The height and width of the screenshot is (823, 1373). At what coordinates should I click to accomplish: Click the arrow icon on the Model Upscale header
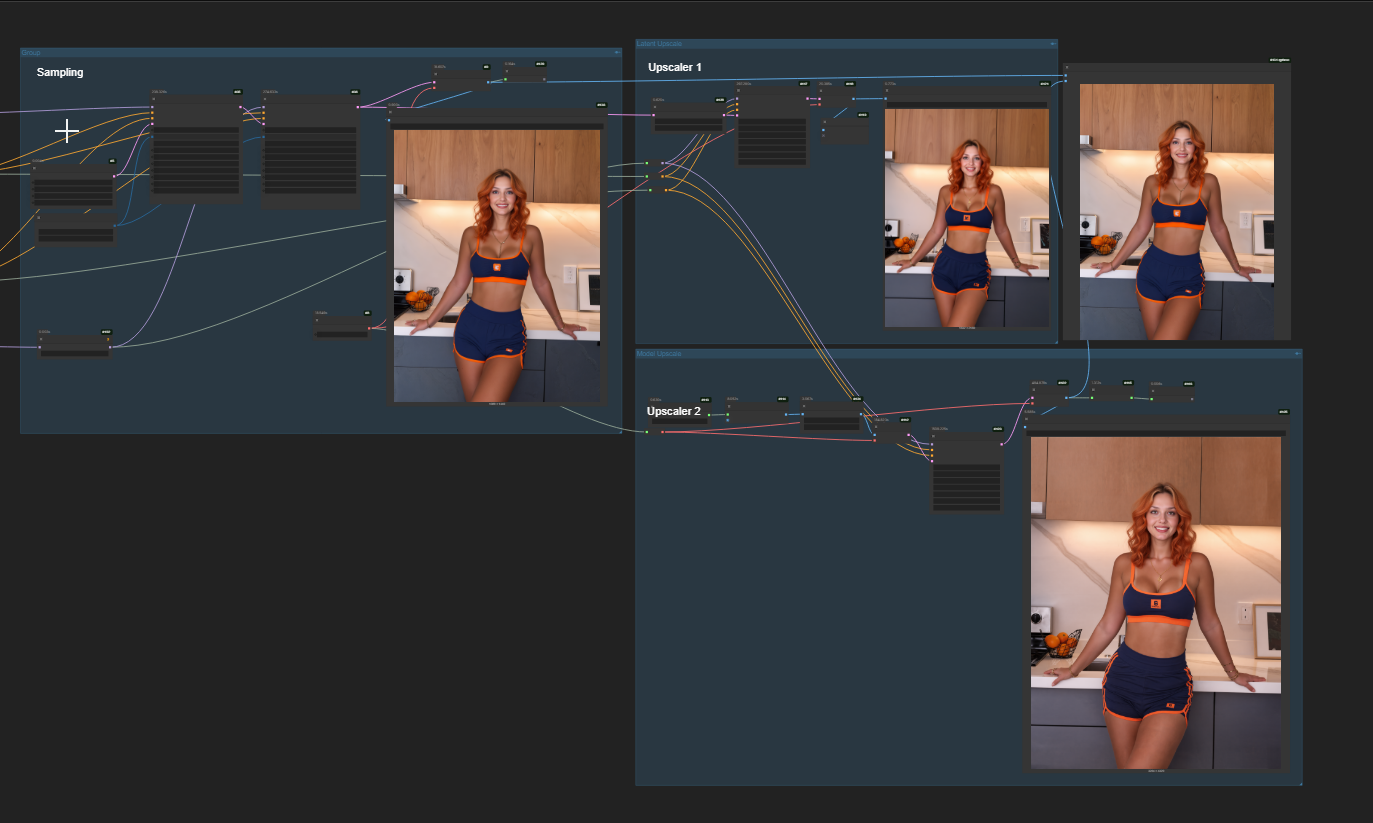[x=1296, y=354]
